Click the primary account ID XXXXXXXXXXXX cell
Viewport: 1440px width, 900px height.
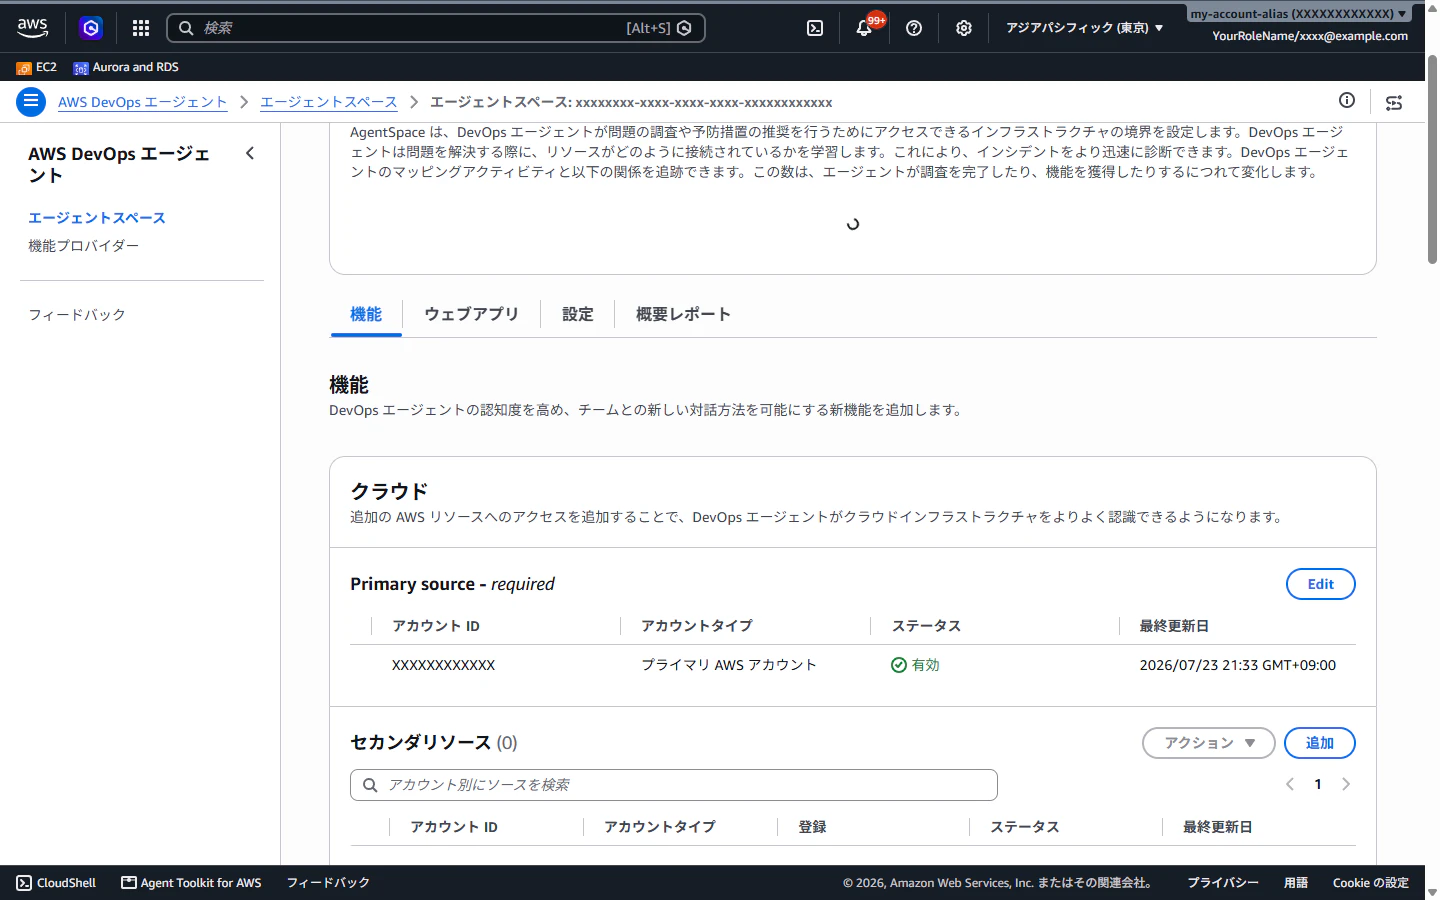(443, 665)
